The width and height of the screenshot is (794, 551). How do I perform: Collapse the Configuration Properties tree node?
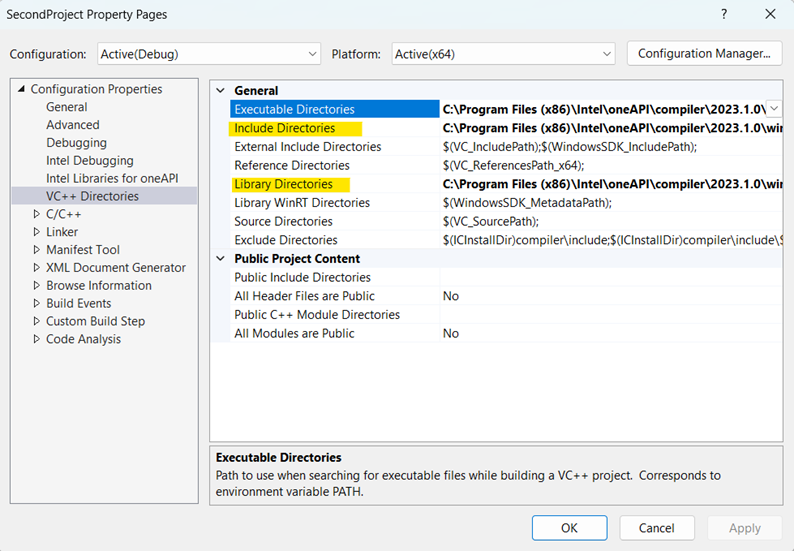point(22,90)
